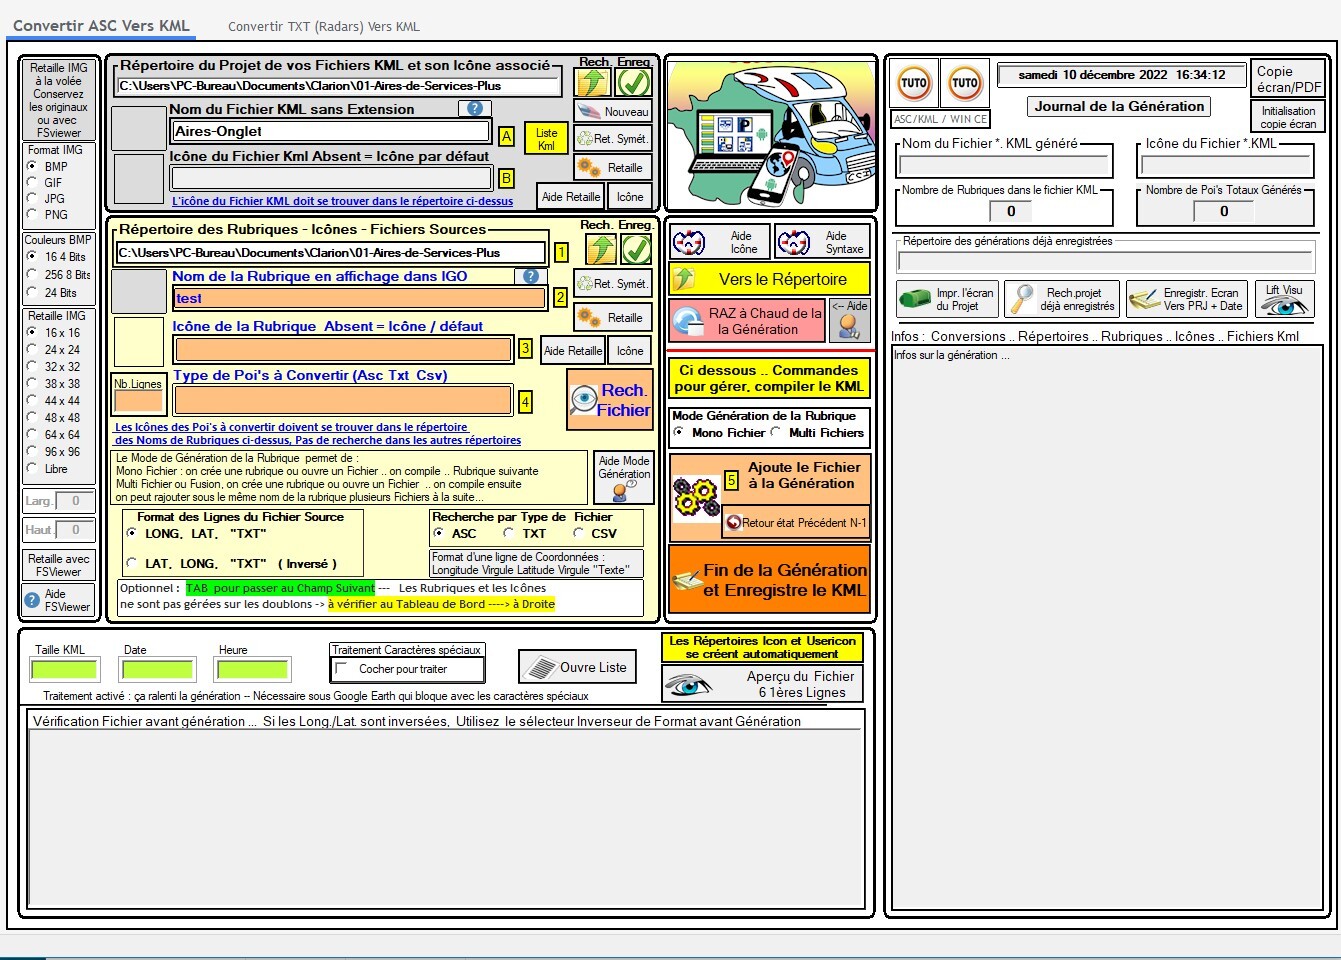Click the camper van illustration
The image size is (1341, 960).
pos(770,134)
